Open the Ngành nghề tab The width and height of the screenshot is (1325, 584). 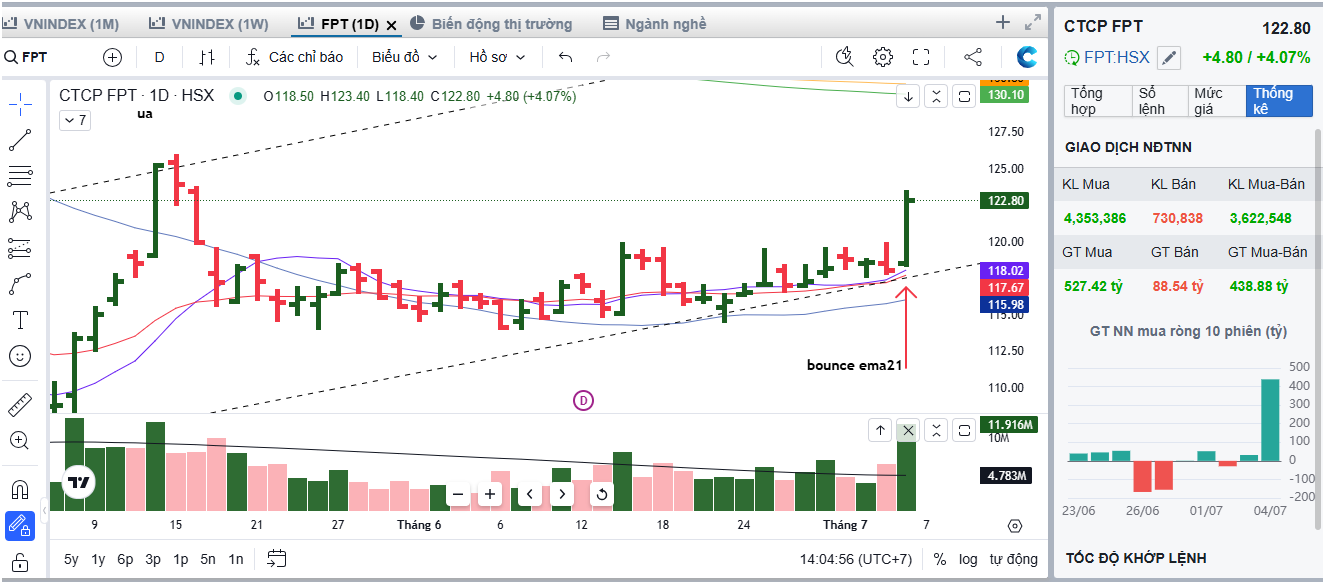[x=656, y=23]
